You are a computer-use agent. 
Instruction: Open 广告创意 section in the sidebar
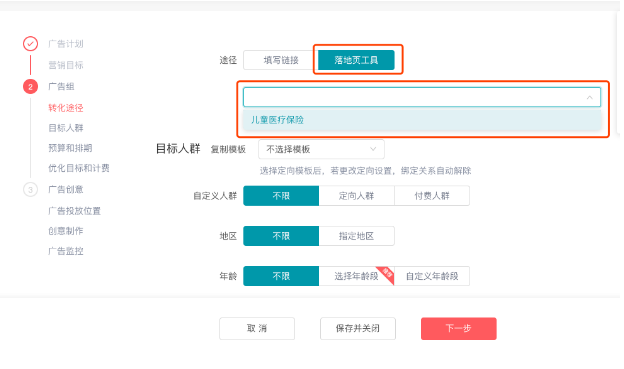[66, 189]
